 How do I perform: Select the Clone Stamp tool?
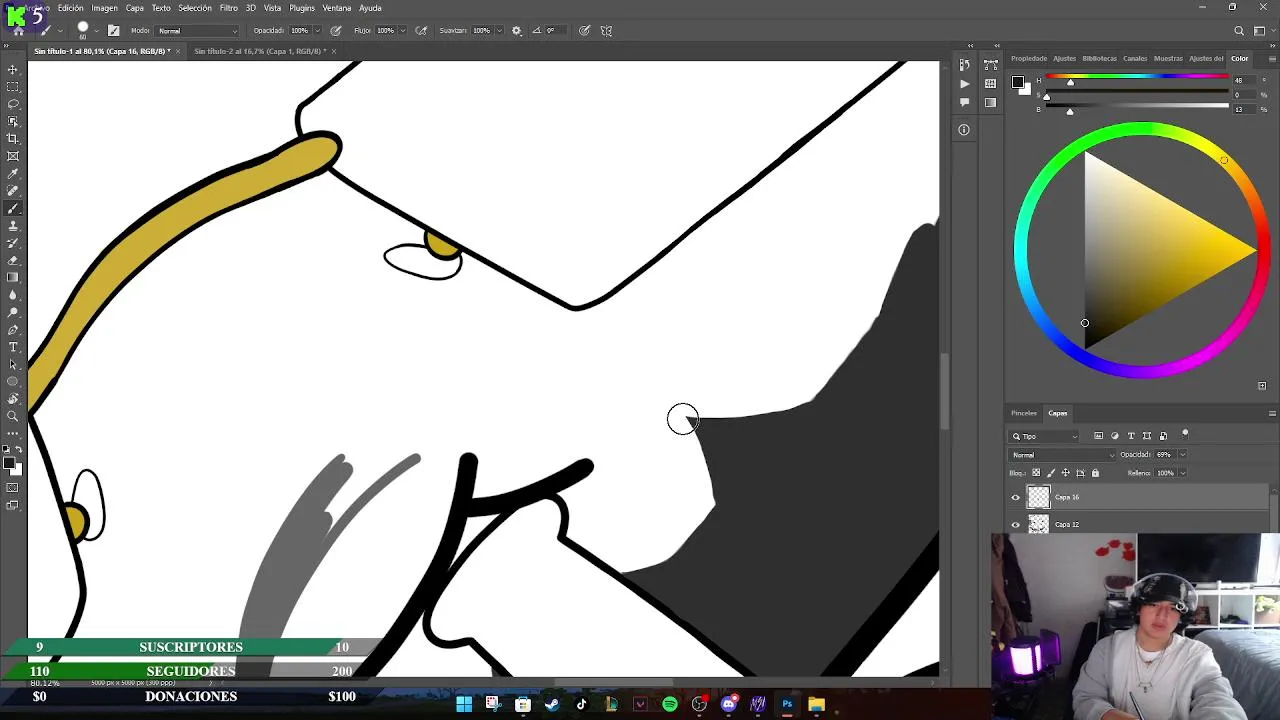[x=13, y=226]
